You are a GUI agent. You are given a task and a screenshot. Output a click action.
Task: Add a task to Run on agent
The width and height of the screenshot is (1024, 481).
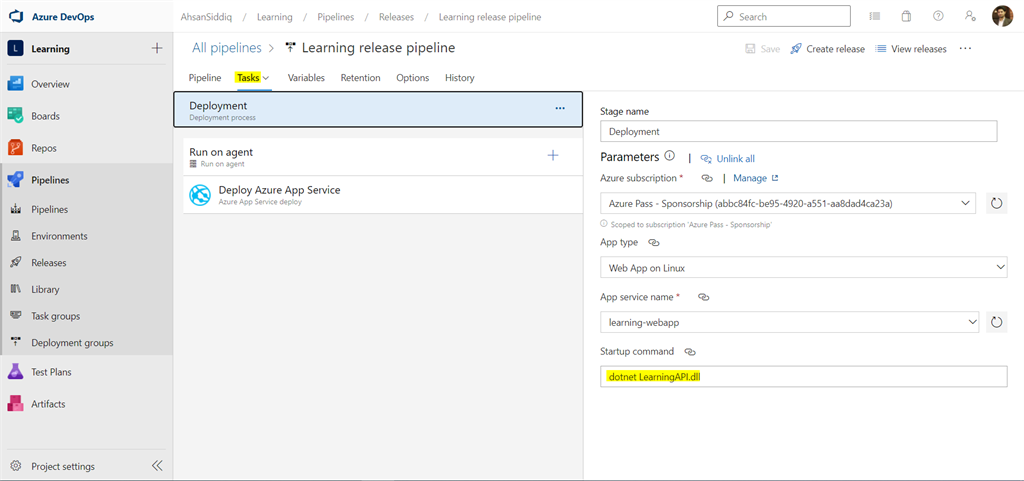[x=553, y=155]
